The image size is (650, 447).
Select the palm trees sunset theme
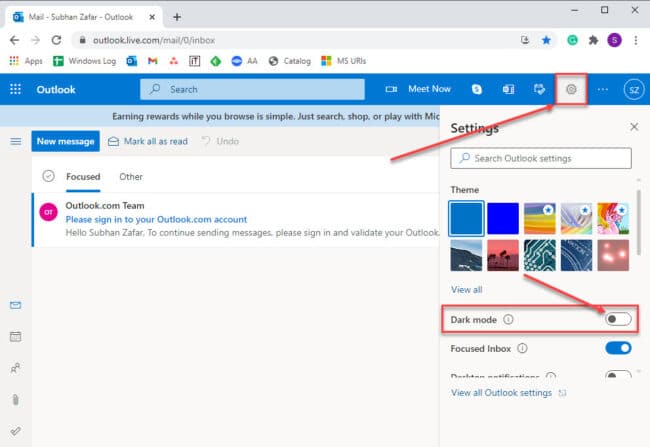(x=503, y=255)
